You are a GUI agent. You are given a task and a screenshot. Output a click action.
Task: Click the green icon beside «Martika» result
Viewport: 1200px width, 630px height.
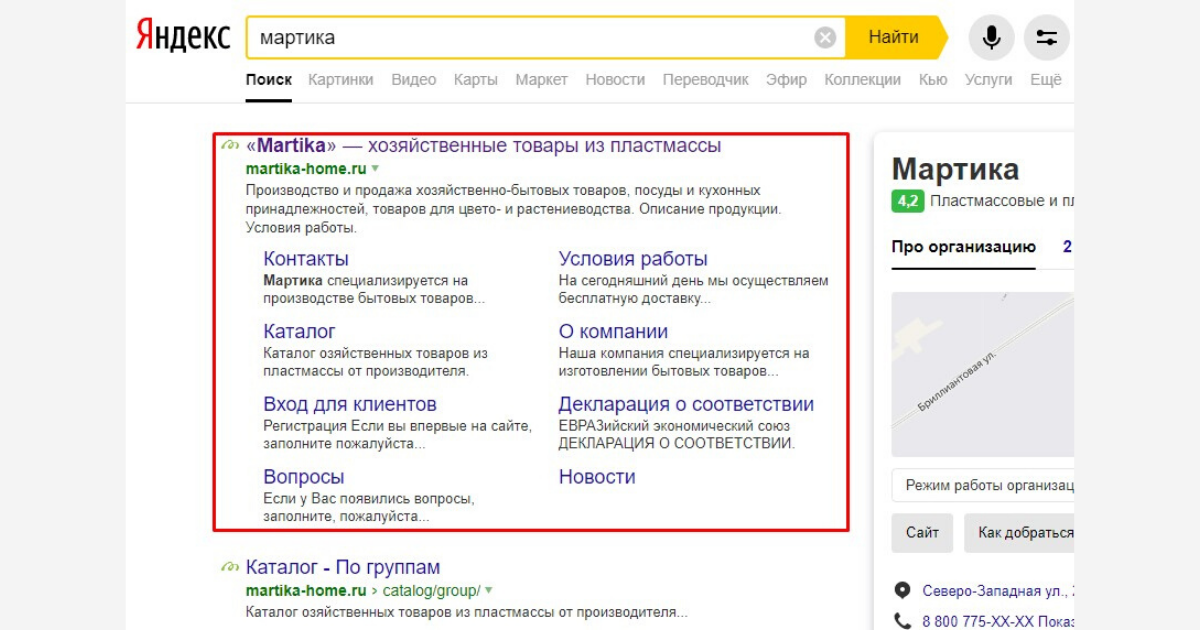click(229, 146)
